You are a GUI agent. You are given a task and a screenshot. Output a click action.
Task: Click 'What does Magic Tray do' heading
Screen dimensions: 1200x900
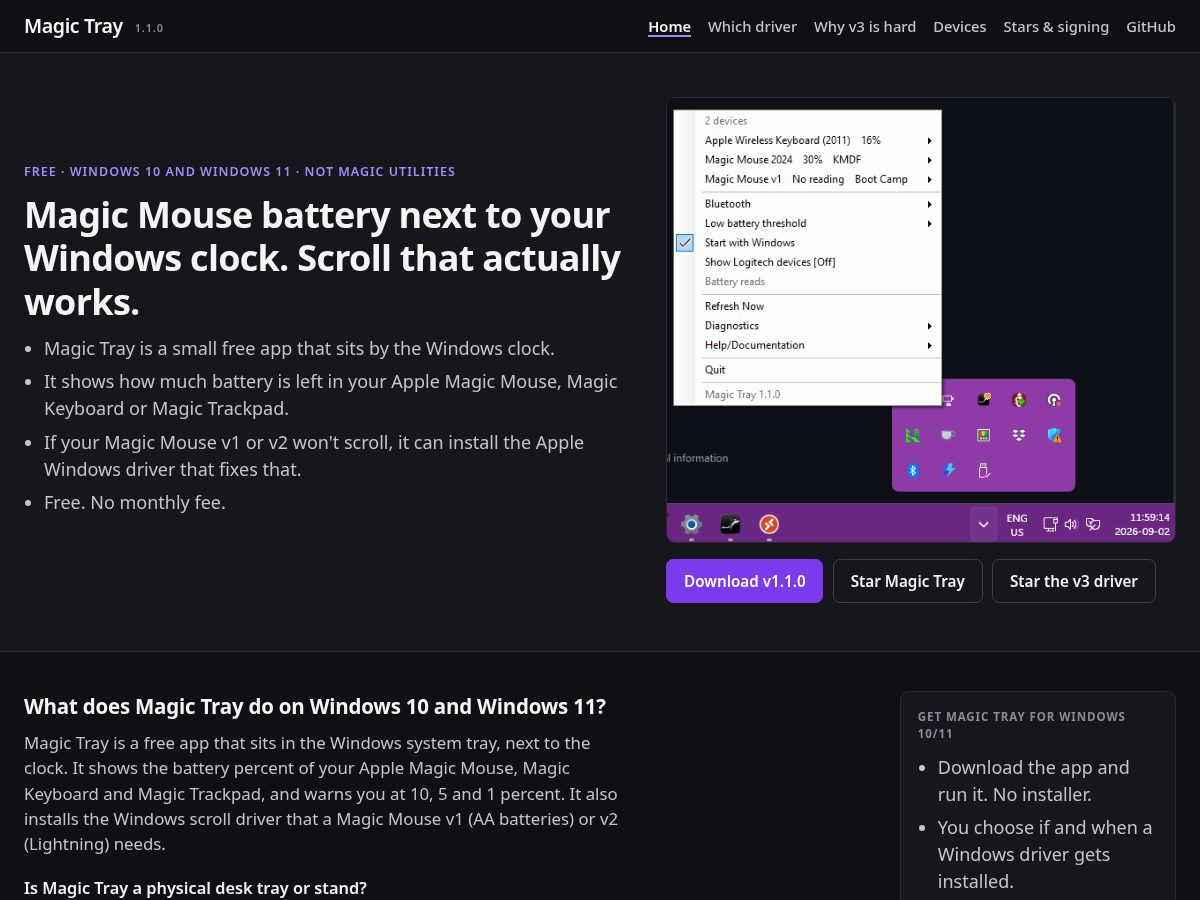pyautogui.click(x=315, y=706)
